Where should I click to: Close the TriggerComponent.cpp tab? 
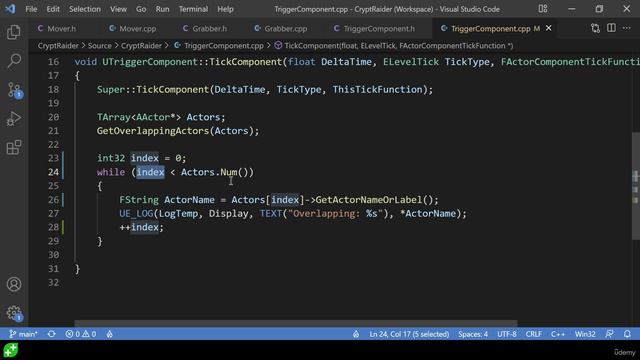coord(549,28)
